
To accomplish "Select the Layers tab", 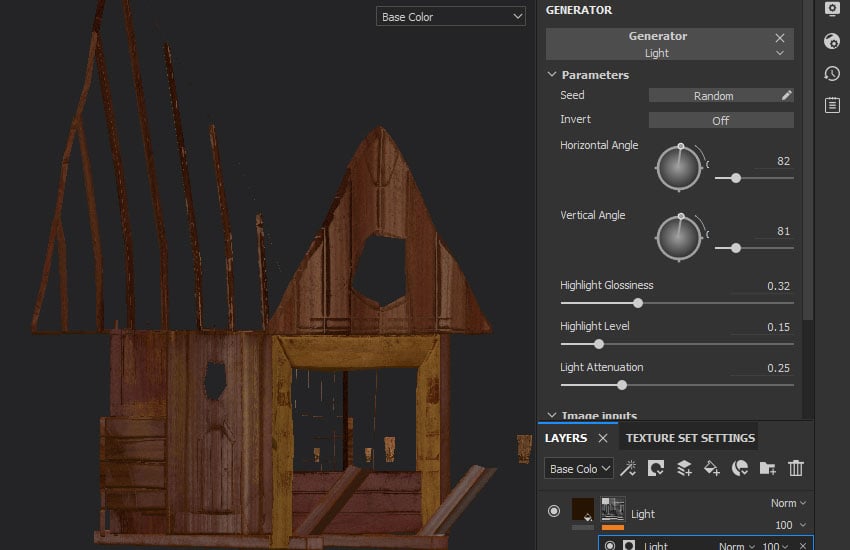I will [x=566, y=438].
